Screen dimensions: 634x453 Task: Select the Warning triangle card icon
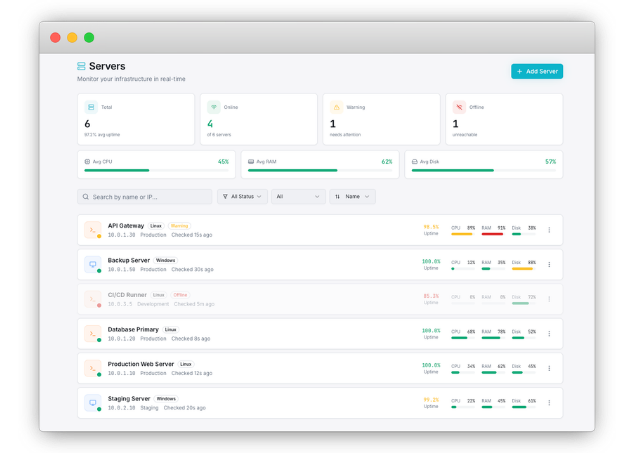(336, 107)
